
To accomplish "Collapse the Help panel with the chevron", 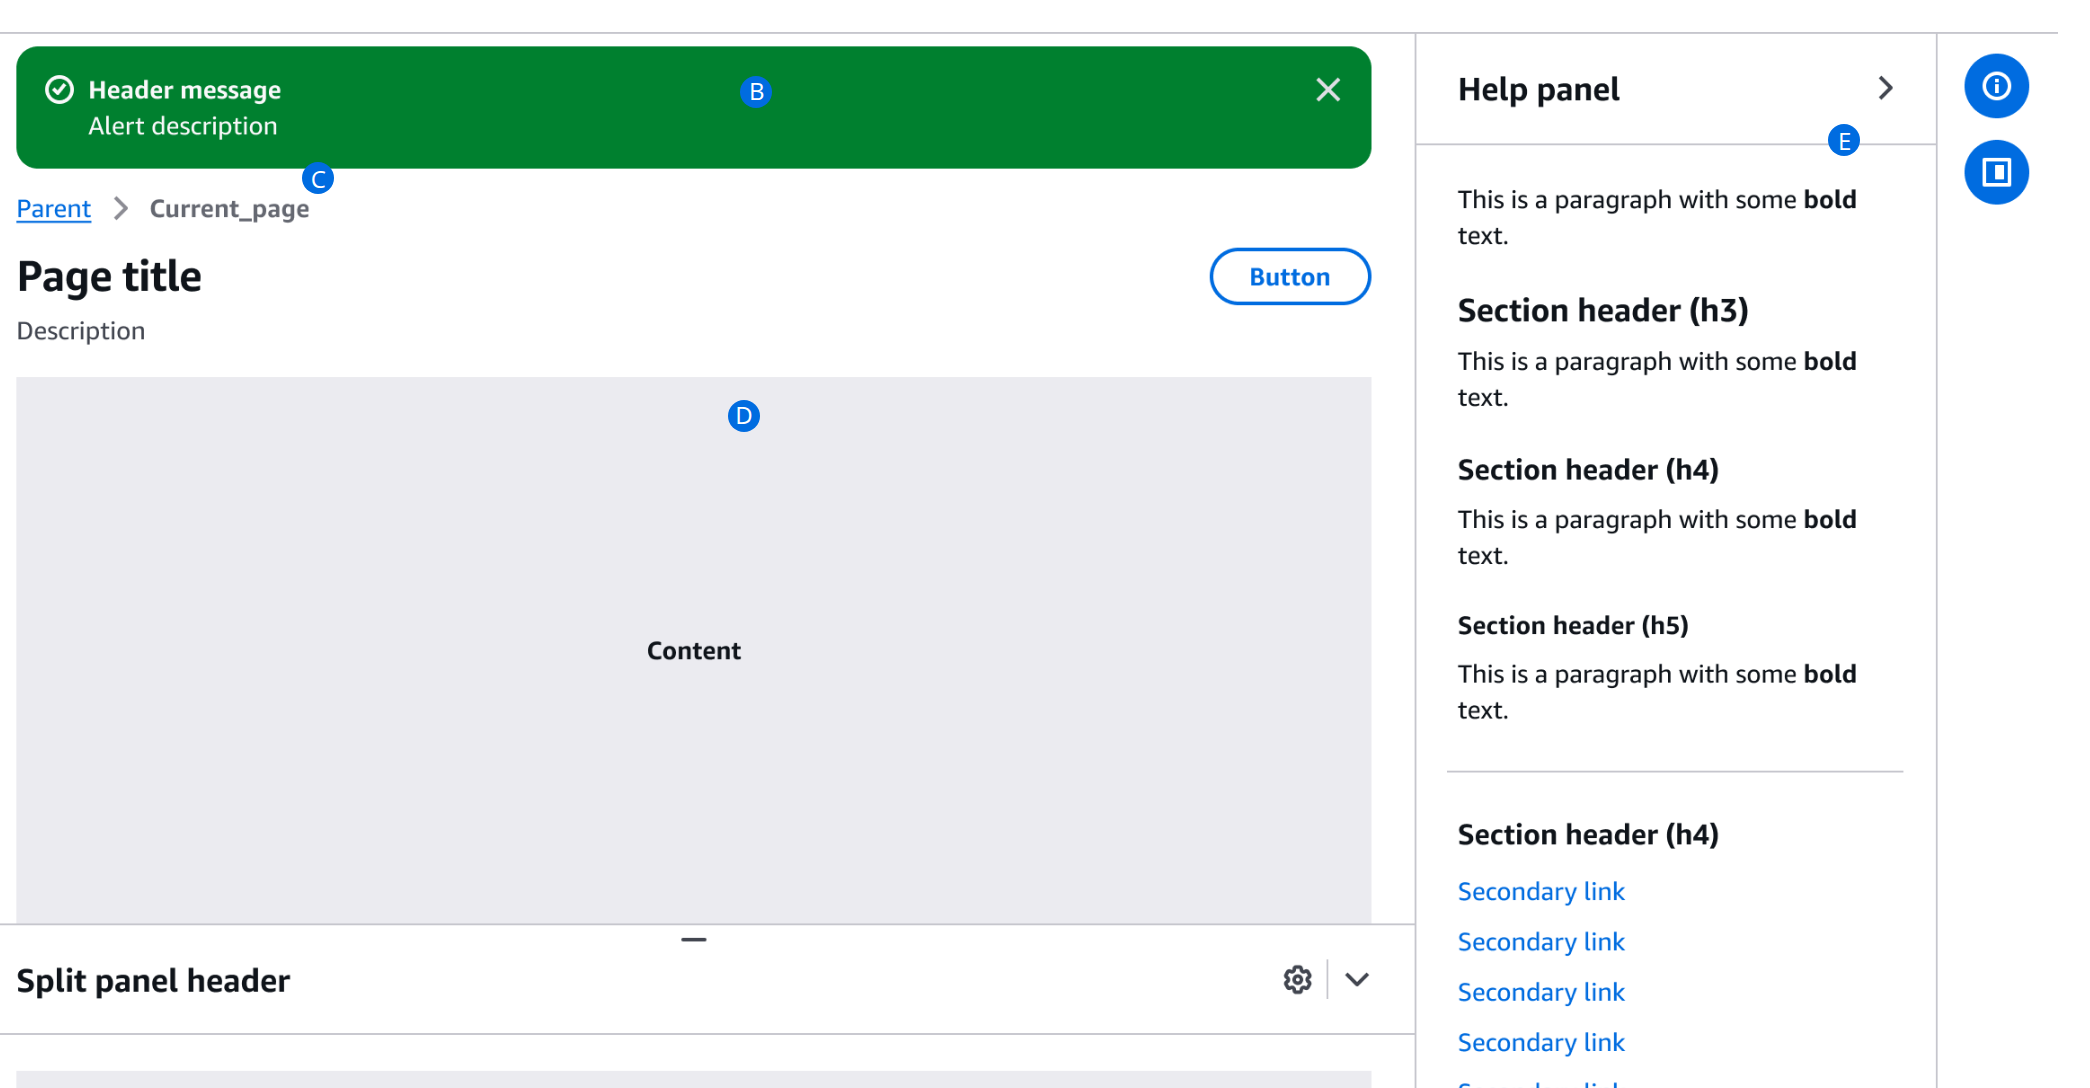I will click(x=1885, y=88).
